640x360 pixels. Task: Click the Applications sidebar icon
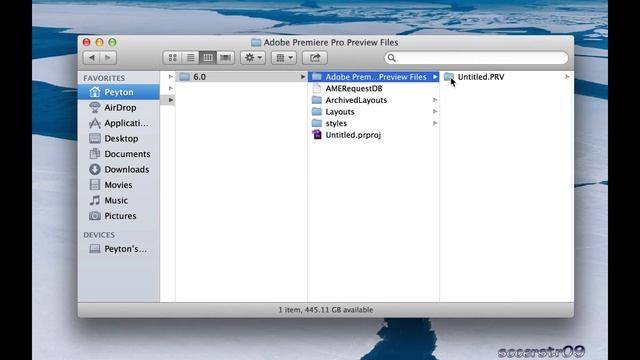pos(95,123)
